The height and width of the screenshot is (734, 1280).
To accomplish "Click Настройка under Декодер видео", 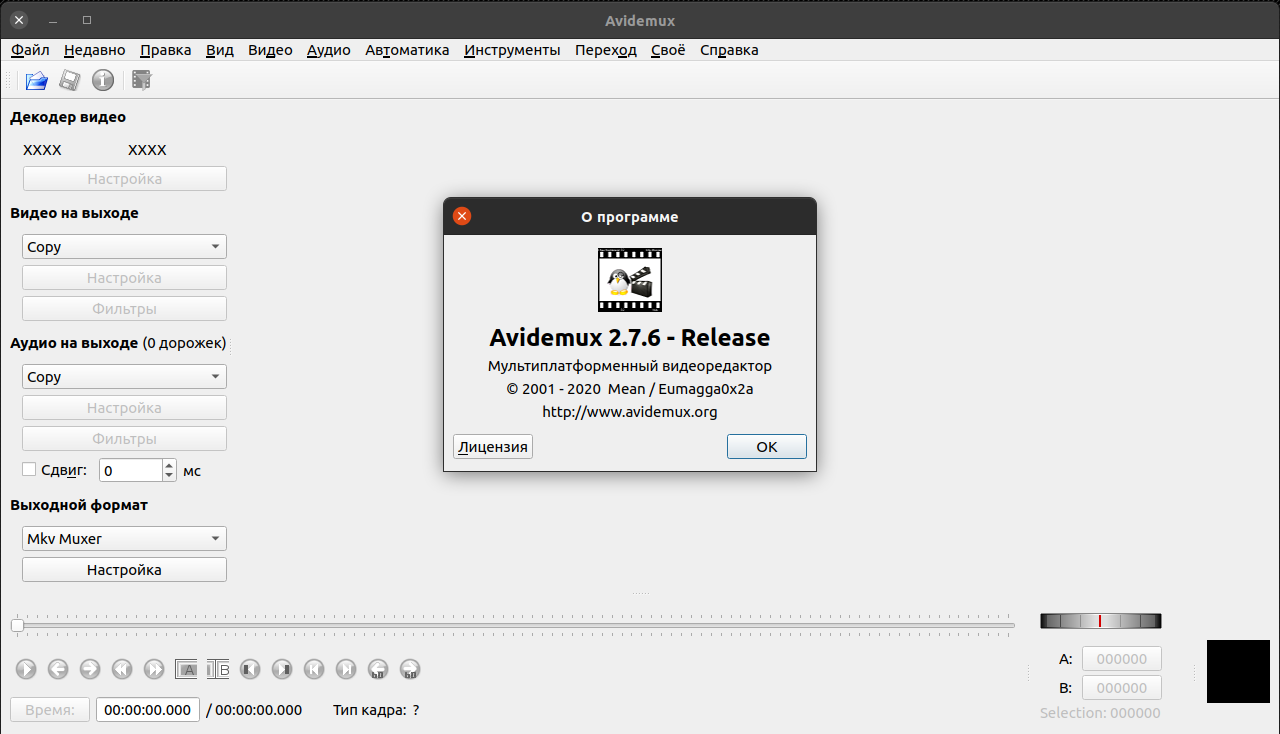I will 124,179.
